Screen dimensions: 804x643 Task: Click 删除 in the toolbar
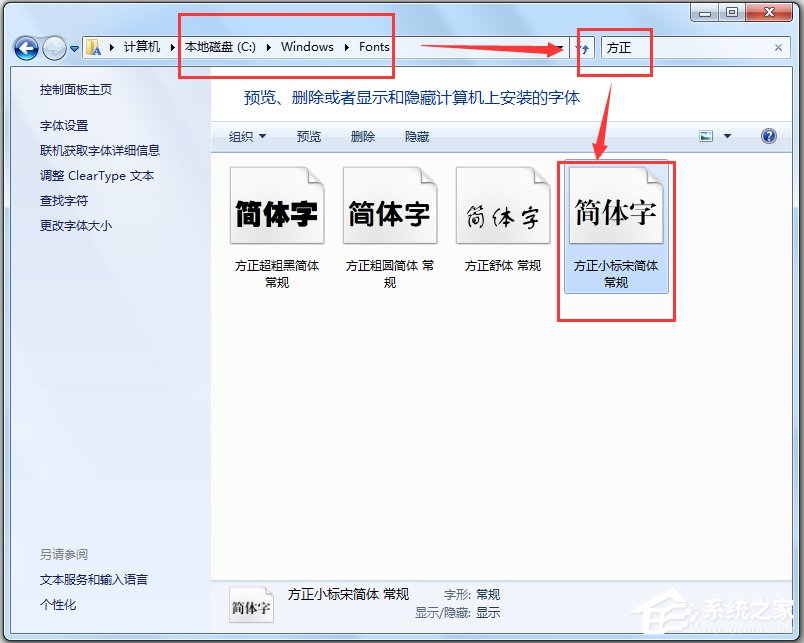point(363,136)
